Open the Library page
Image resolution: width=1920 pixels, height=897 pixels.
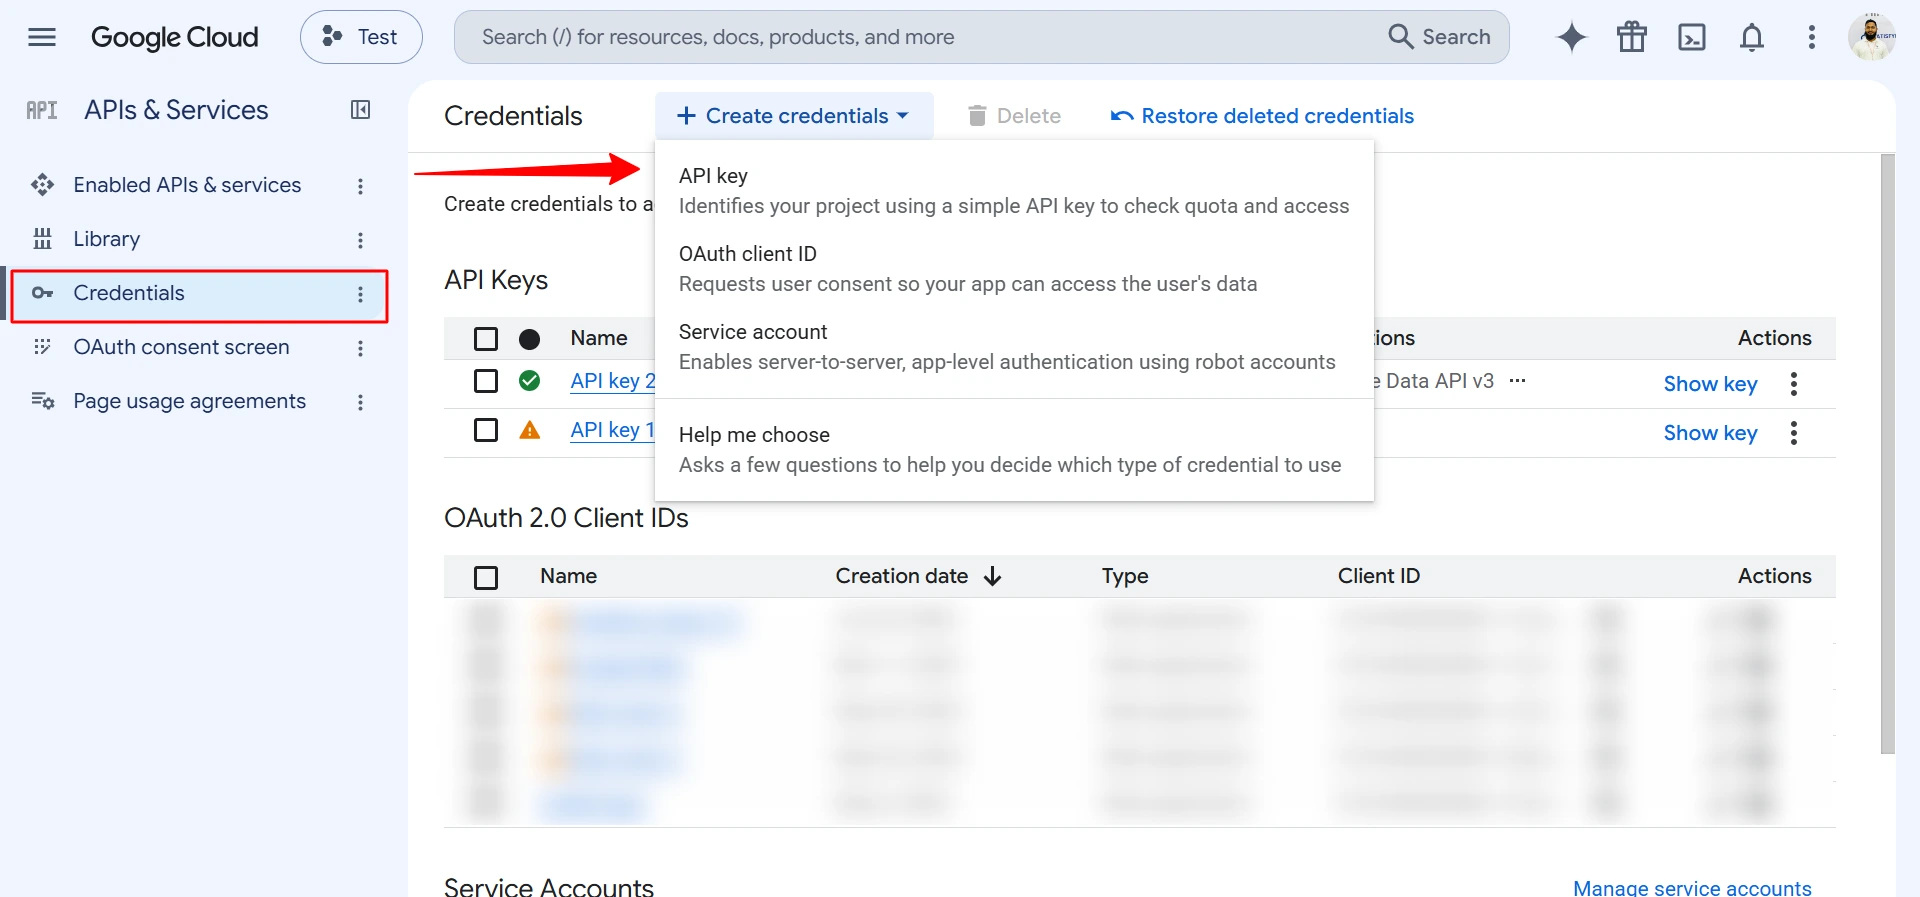(107, 239)
